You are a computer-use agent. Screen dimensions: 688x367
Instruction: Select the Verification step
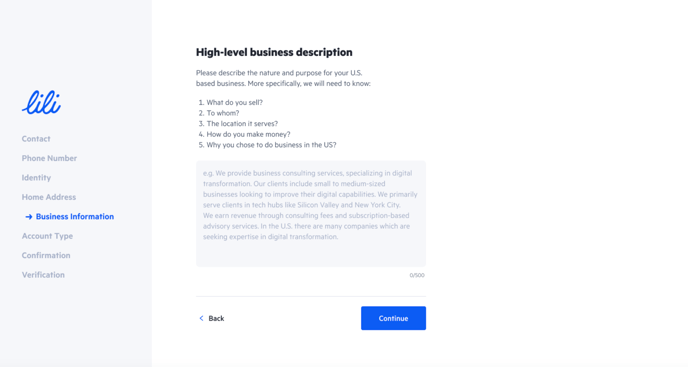coord(43,275)
